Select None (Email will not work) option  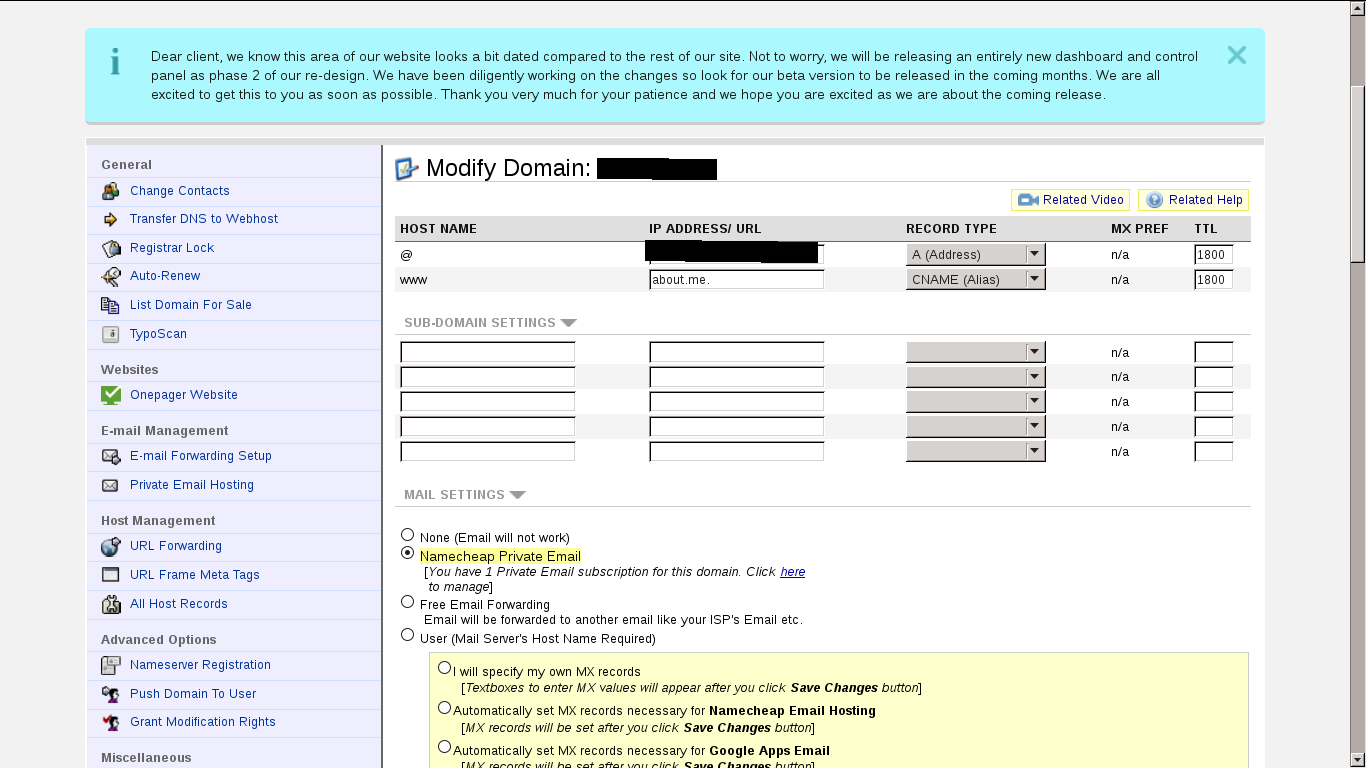[407, 535]
